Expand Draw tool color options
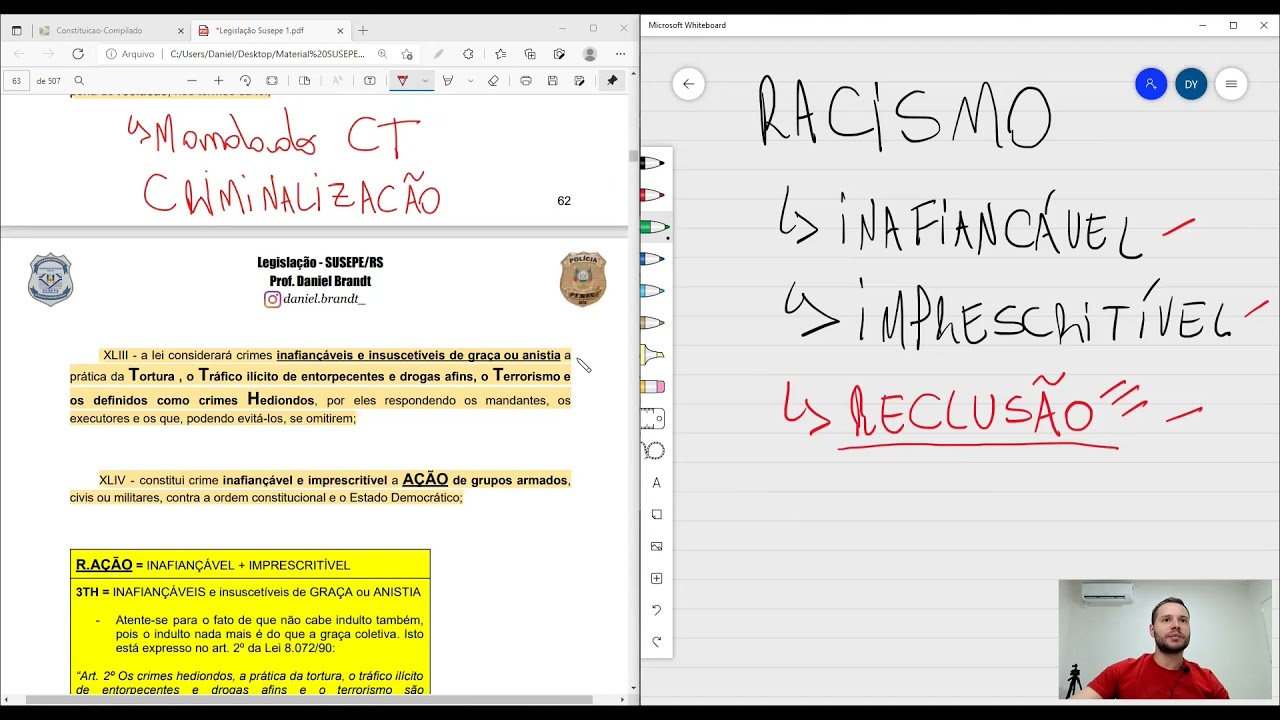This screenshot has height=720, width=1280. (425, 81)
